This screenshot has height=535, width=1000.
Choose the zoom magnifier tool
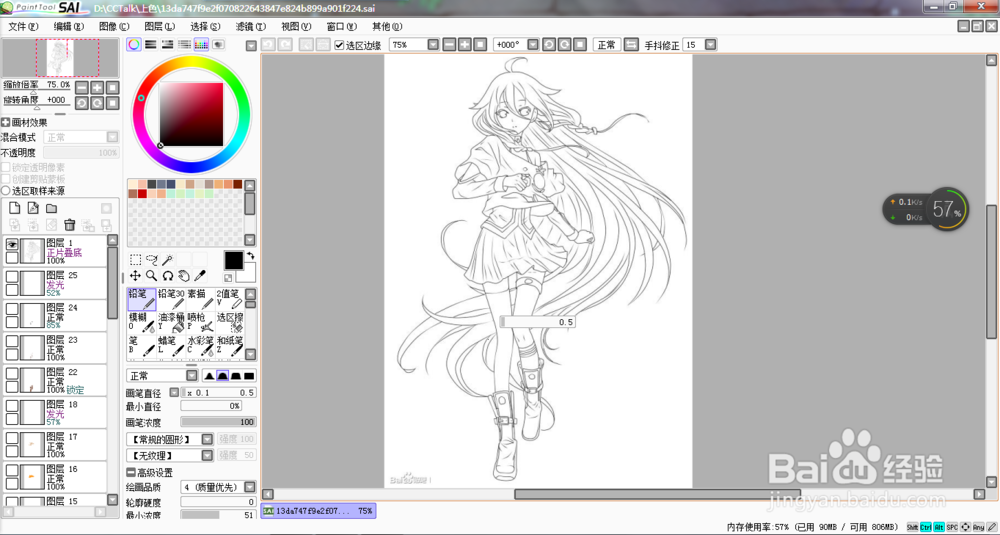pyautogui.click(x=151, y=275)
